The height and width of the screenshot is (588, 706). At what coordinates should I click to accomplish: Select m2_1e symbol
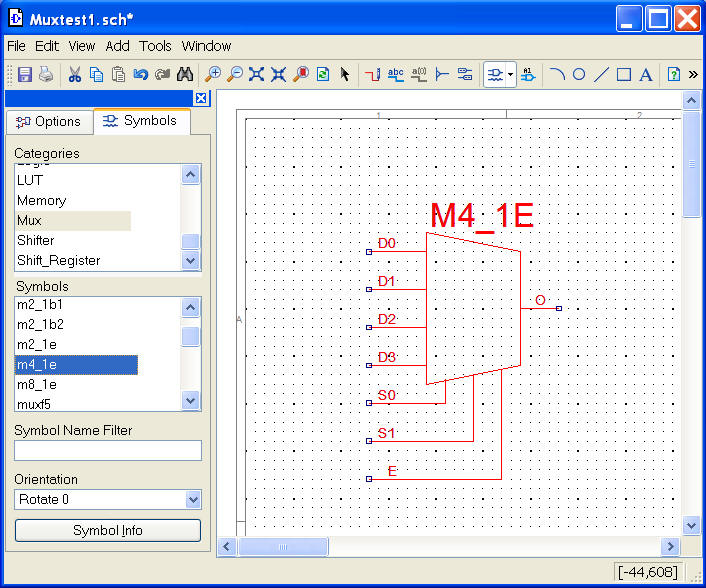pyautogui.click(x=36, y=345)
